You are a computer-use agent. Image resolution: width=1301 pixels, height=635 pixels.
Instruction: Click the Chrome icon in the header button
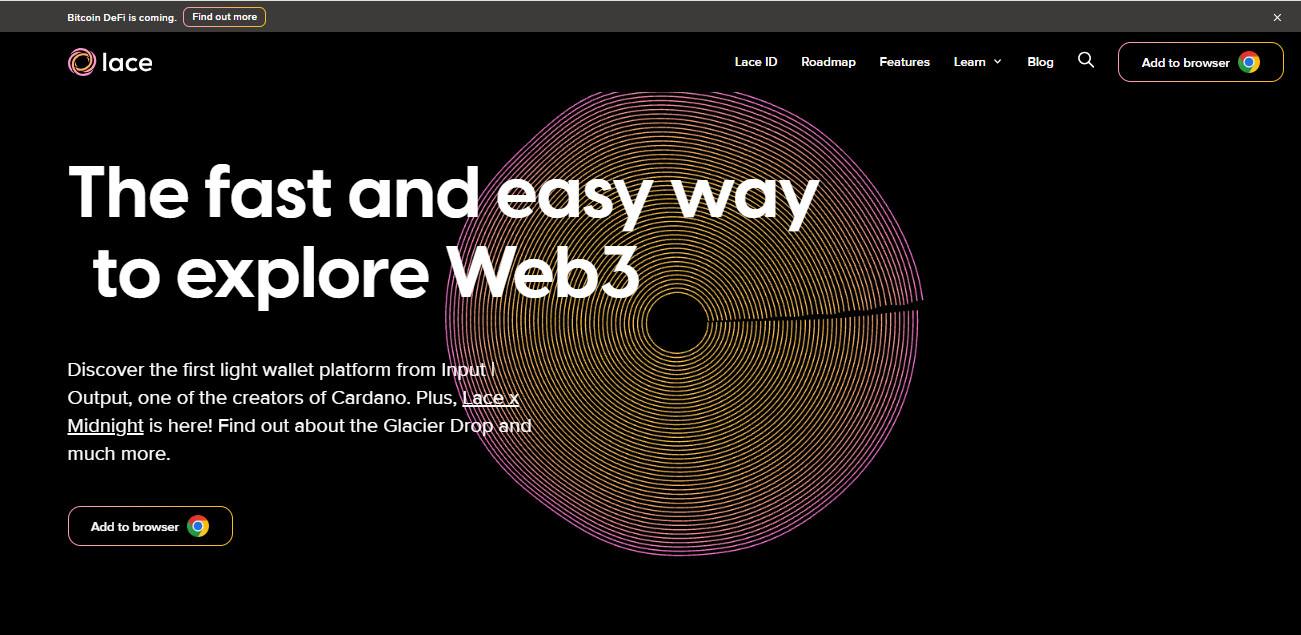(1248, 62)
